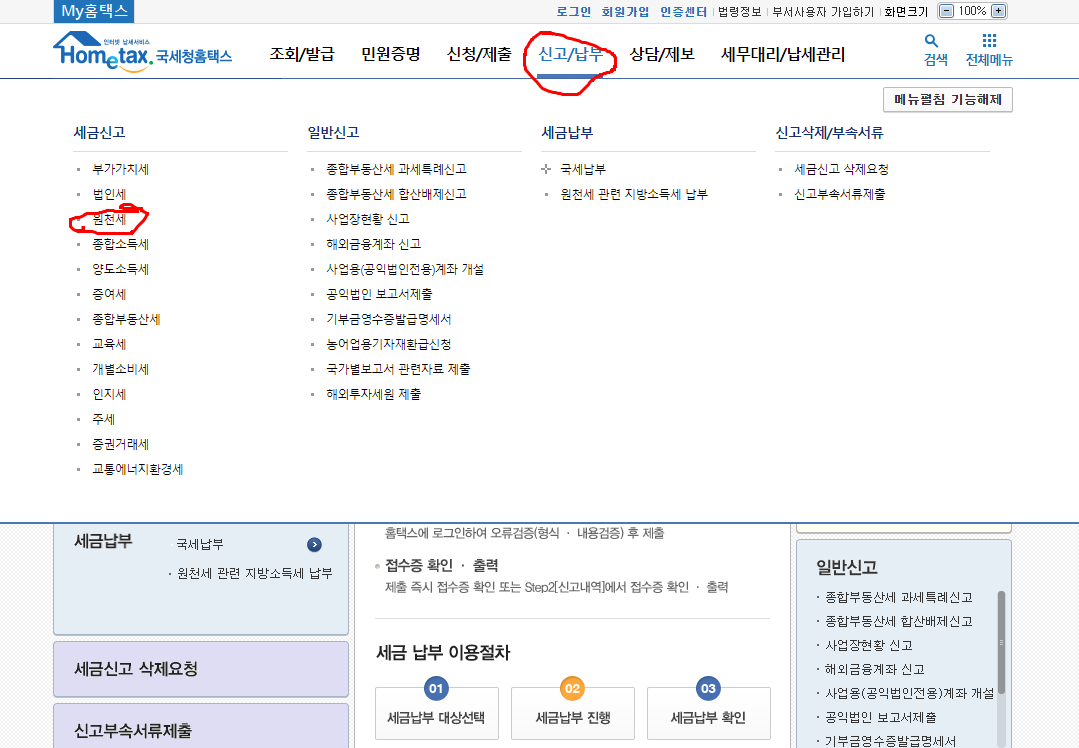
Task: Open 종합부동산세 합산배제신고 in dropdown menu
Action: tap(396, 194)
